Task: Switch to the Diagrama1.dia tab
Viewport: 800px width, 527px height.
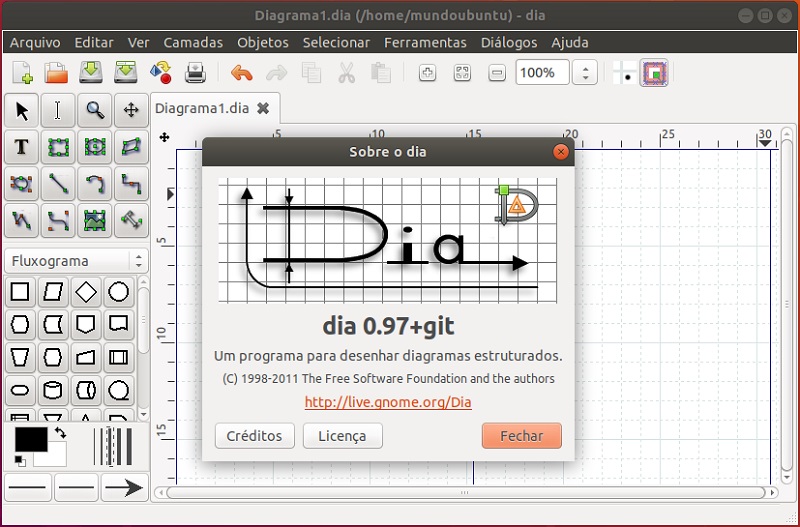Action: (202, 108)
